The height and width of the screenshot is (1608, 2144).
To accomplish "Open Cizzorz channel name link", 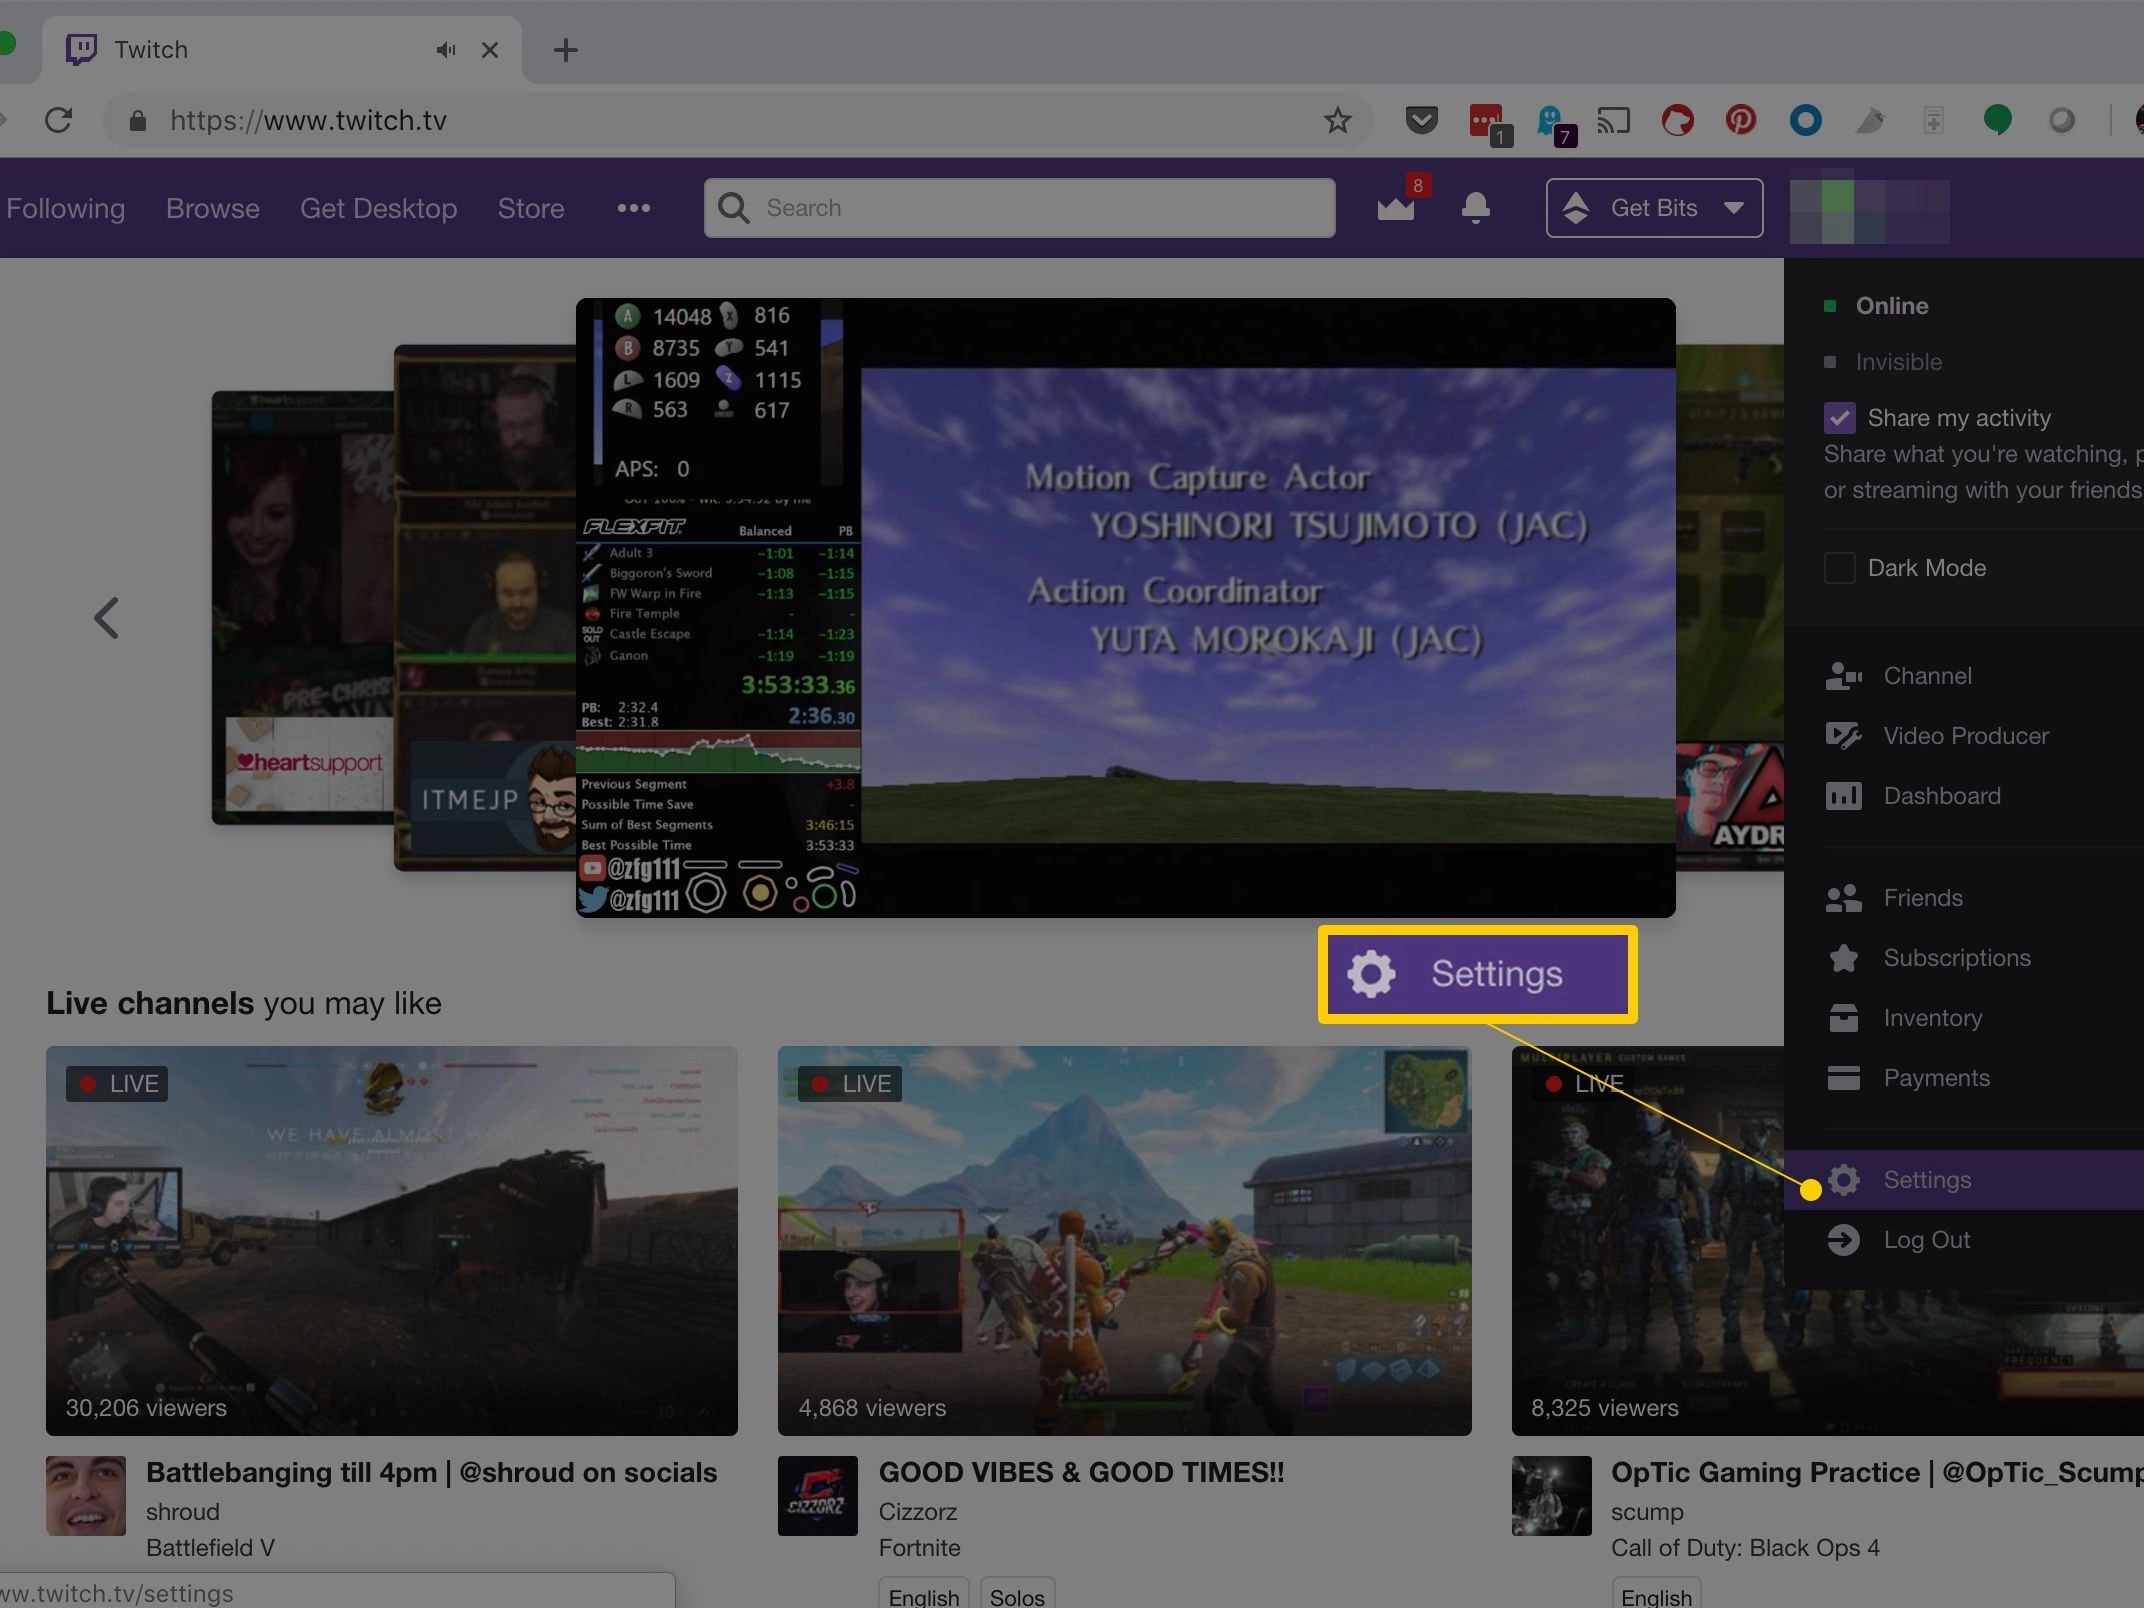I will click(x=918, y=1512).
